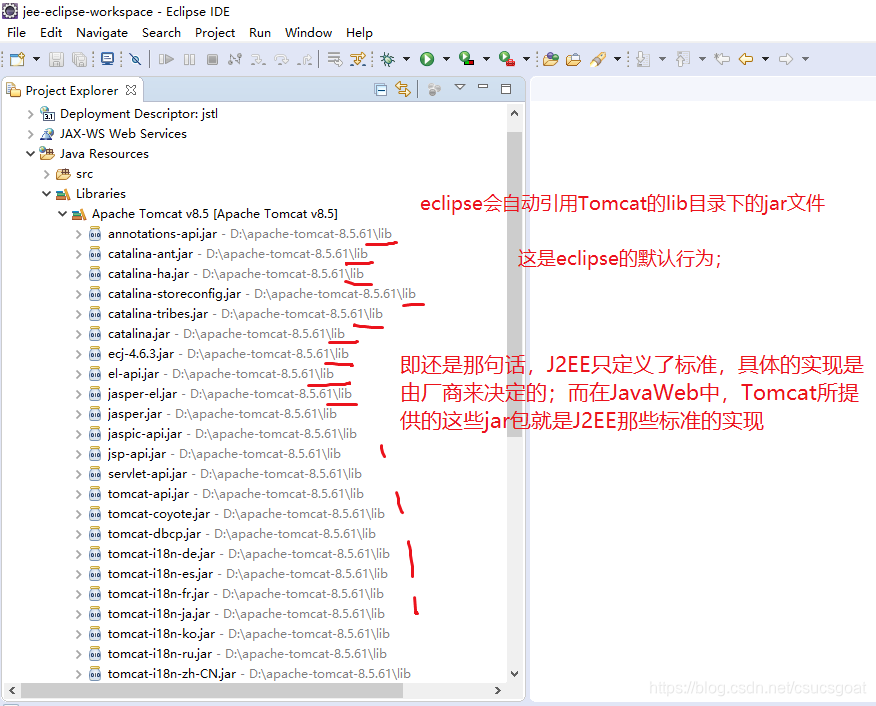Toggle Skip All Breakpoints icon

135,59
